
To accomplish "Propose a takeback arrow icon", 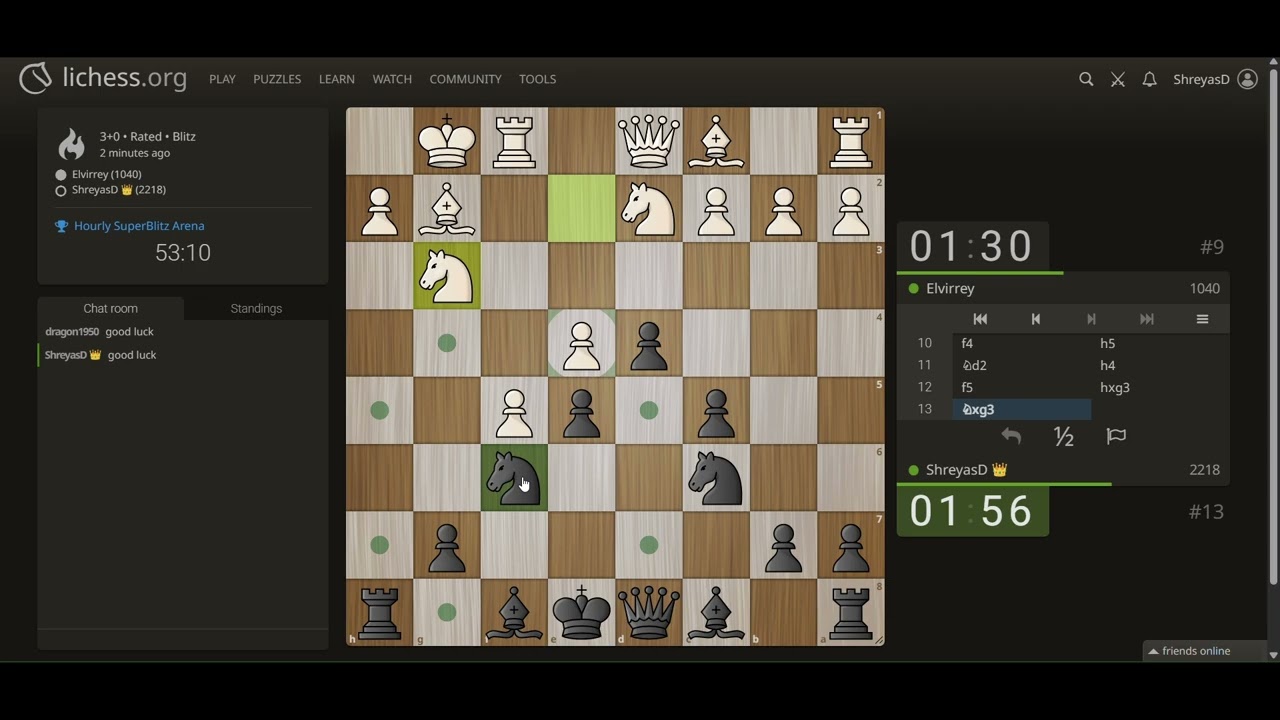I will [1011, 437].
